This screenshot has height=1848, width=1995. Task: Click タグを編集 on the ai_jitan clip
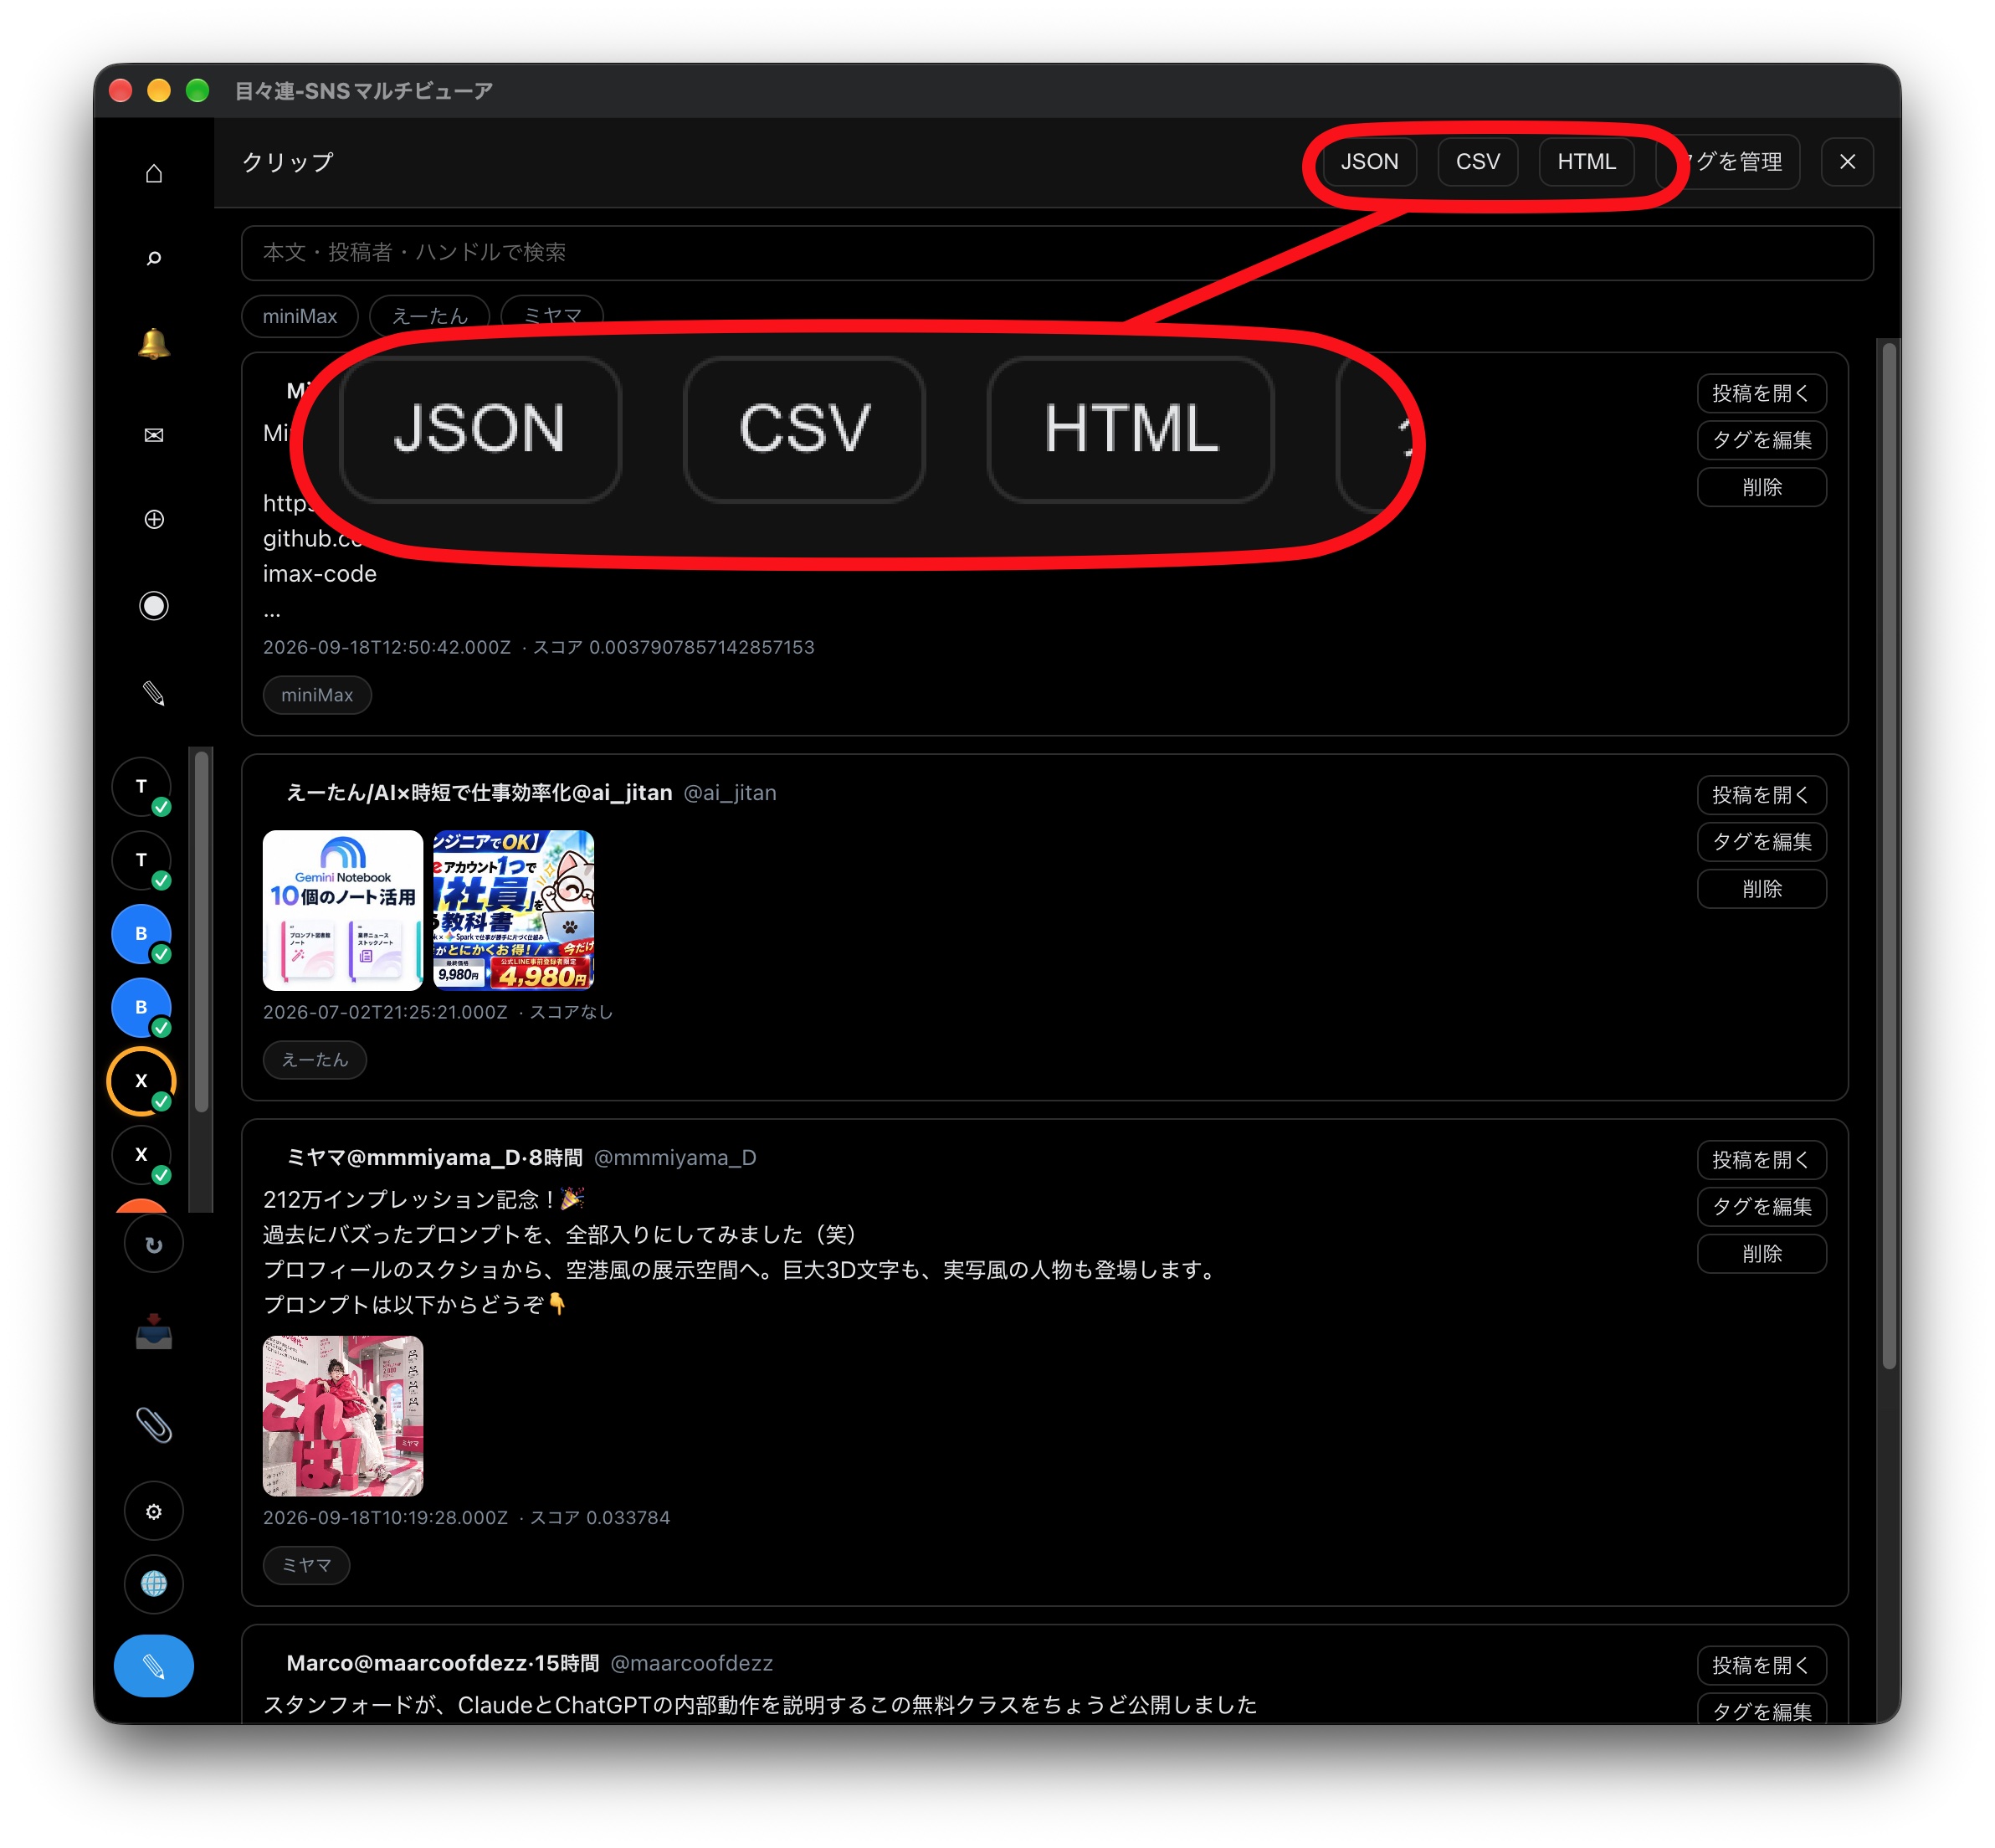(1761, 842)
